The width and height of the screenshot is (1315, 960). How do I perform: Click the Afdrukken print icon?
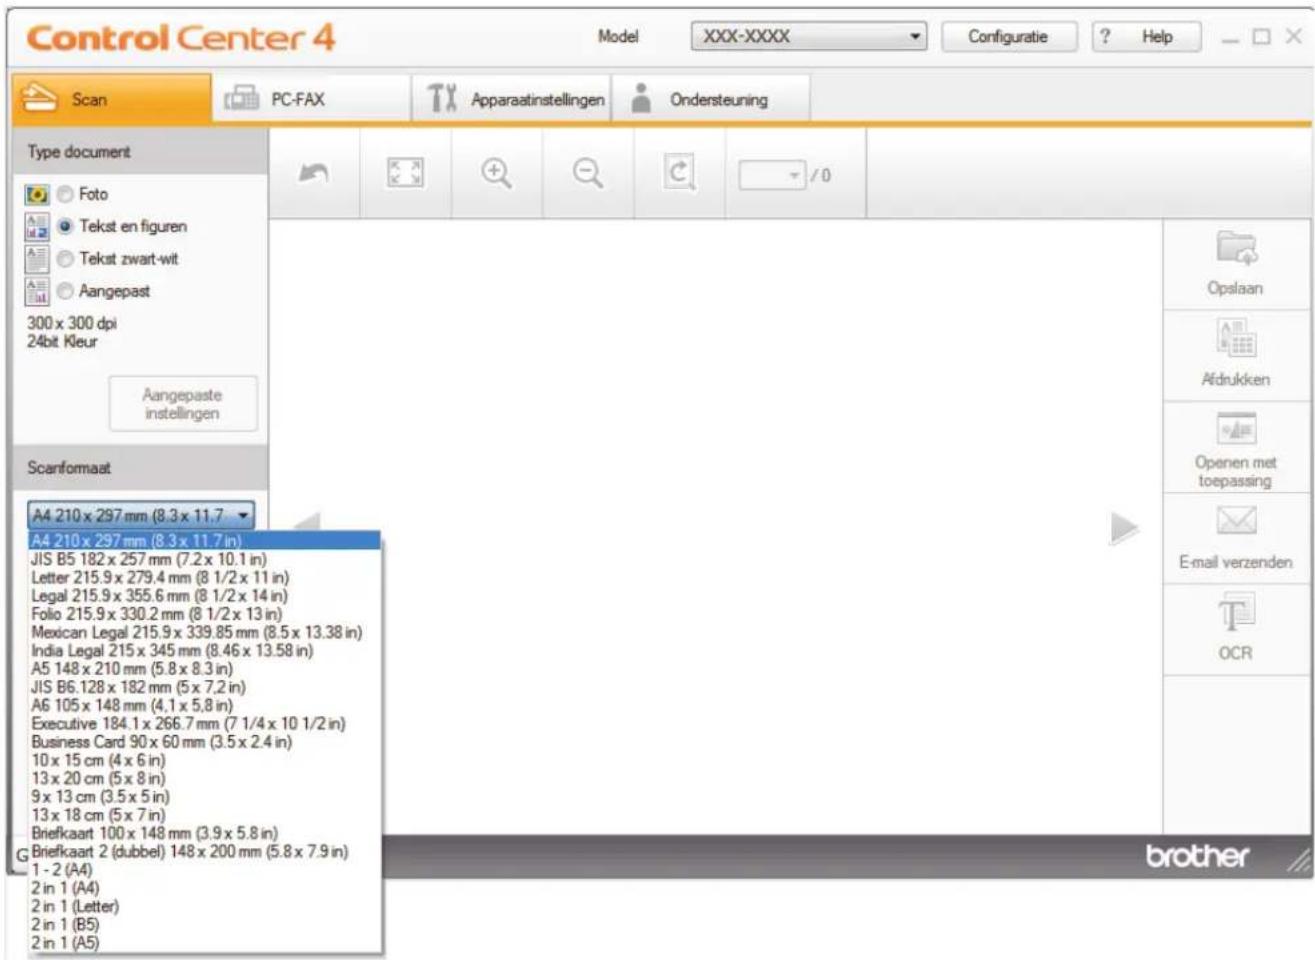point(1236,338)
